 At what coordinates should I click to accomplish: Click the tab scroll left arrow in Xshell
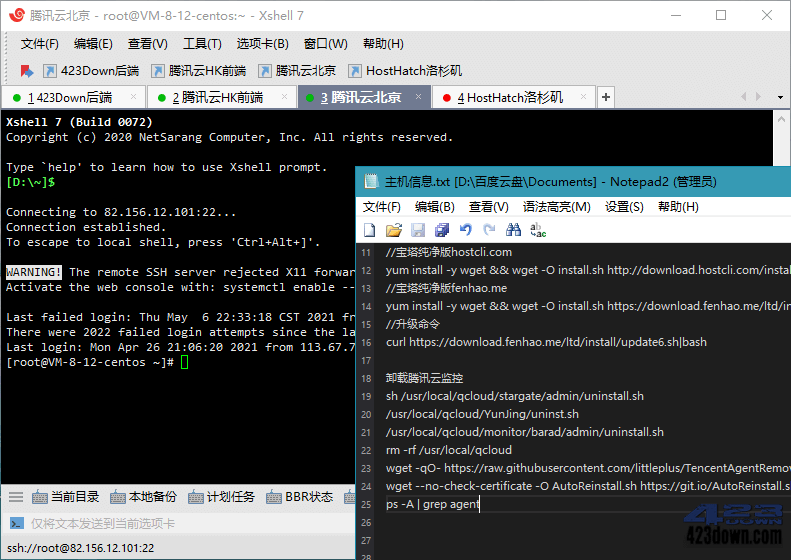743,96
